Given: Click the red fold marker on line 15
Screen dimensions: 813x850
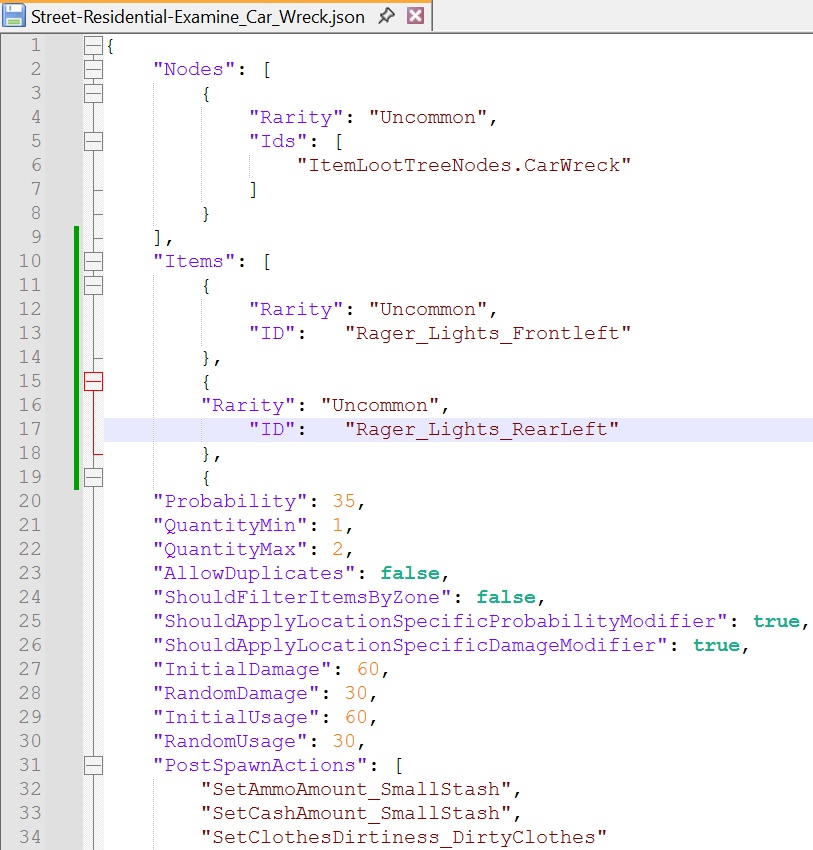Looking at the screenshot, I should point(93,381).
